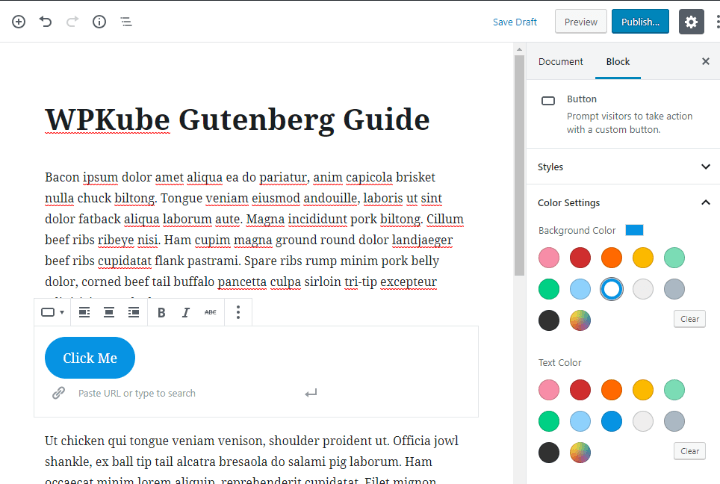Screen dimensions: 720x484
Task: Align the button right
Action: (x=134, y=312)
